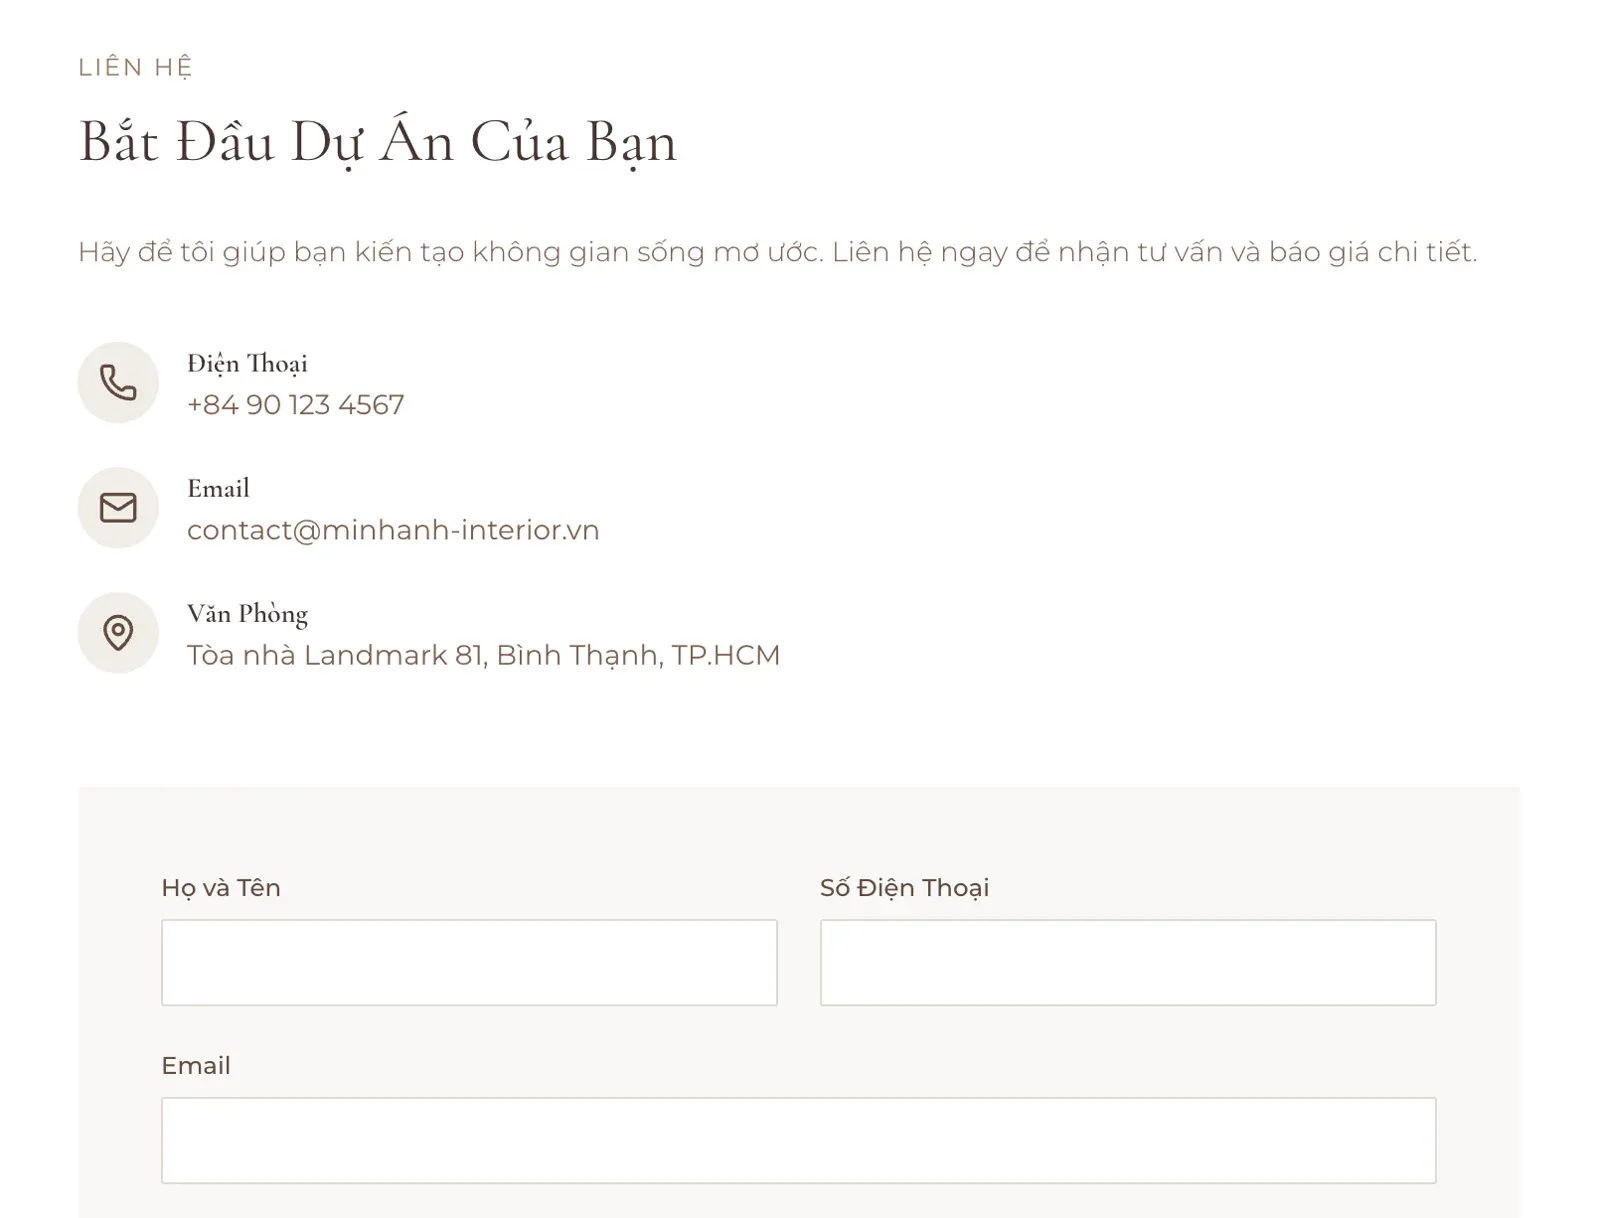This screenshot has height=1218, width=1600.
Task: Click the Họ và Tên field label
Action: pos(221,888)
